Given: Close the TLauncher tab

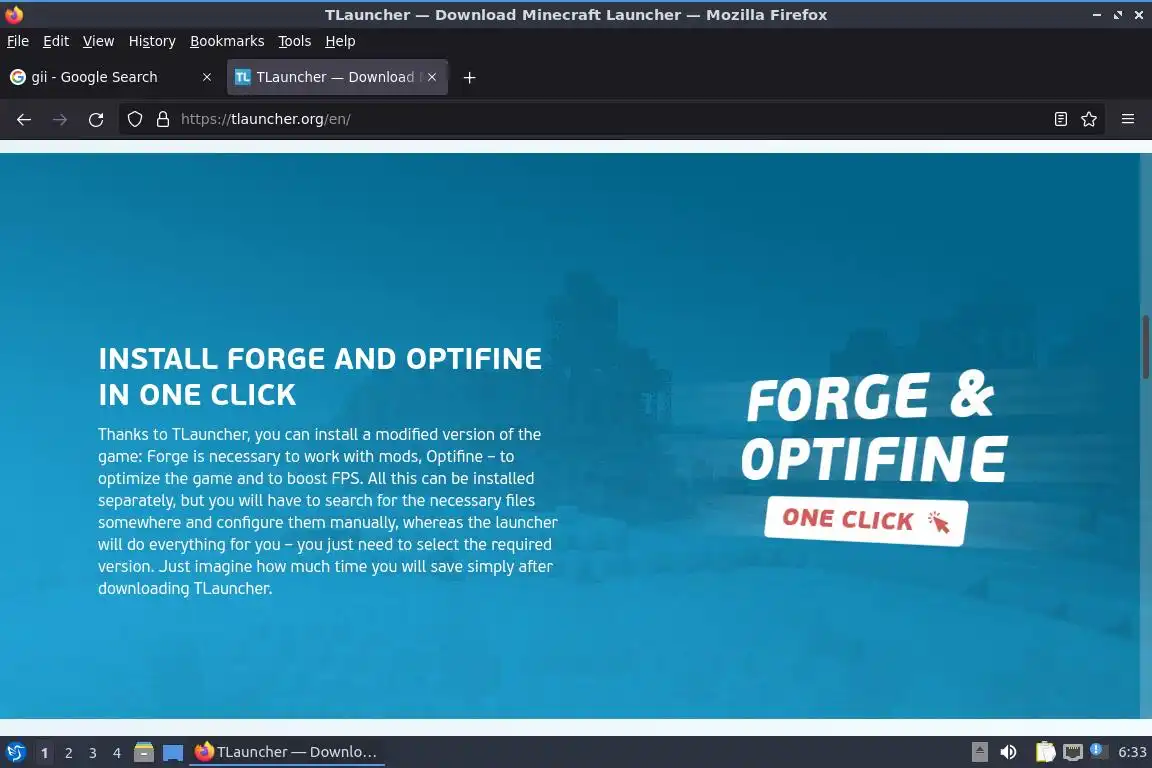Looking at the screenshot, I should [x=432, y=77].
